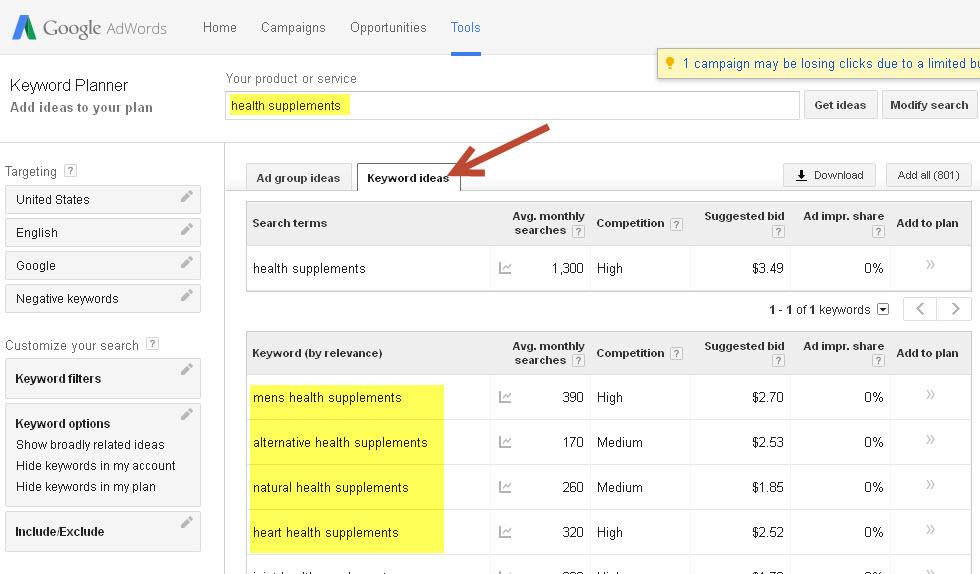The height and width of the screenshot is (574, 980).
Task: Edit Include/Exclude via pencil icon
Action: click(x=186, y=523)
